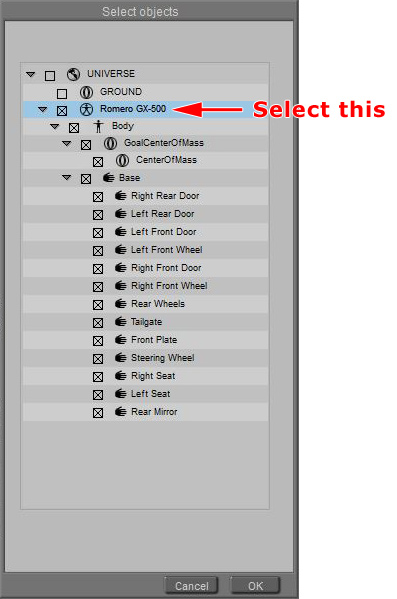Click the Romero GX-500 figure icon

tap(86, 110)
